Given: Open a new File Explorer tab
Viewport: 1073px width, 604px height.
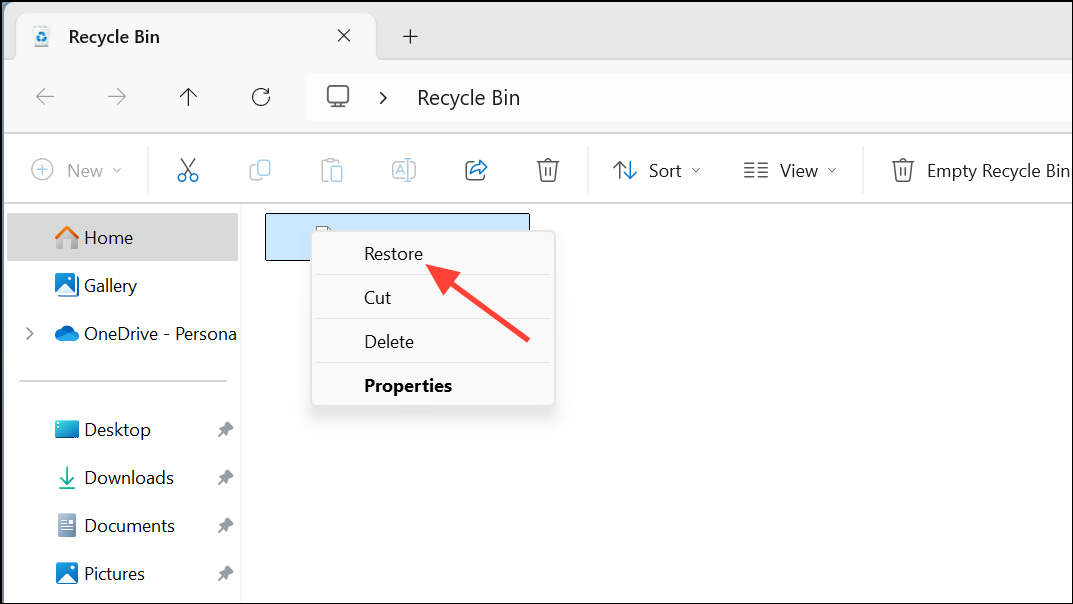Looking at the screenshot, I should click(x=410, y=36).
